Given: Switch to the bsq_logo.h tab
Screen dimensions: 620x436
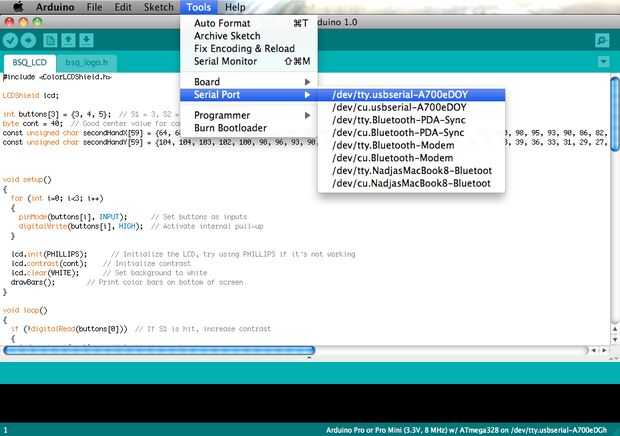Looking at the screenshot, I should coord(87,62).
